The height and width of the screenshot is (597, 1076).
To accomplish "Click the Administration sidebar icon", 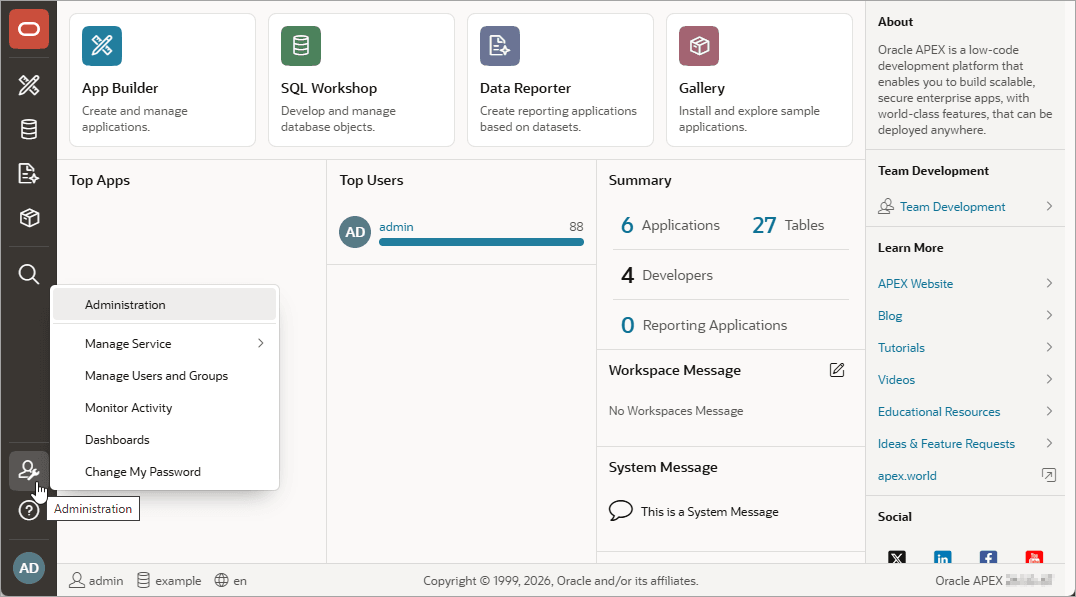I will pos(29,471).
